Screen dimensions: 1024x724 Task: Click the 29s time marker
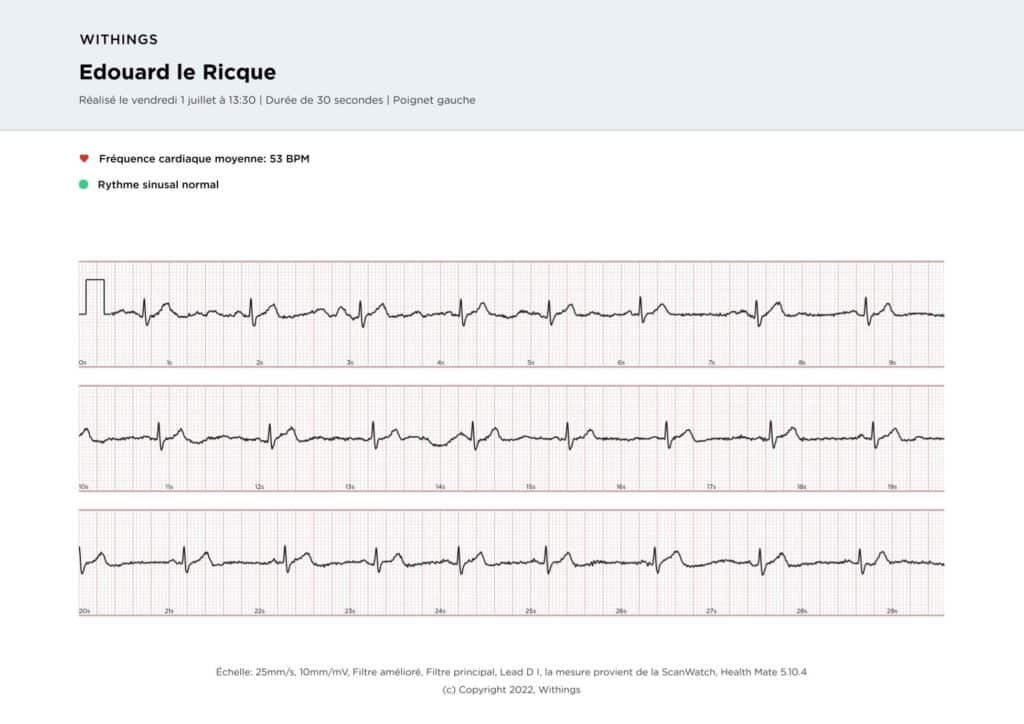(x=892, y=611)
